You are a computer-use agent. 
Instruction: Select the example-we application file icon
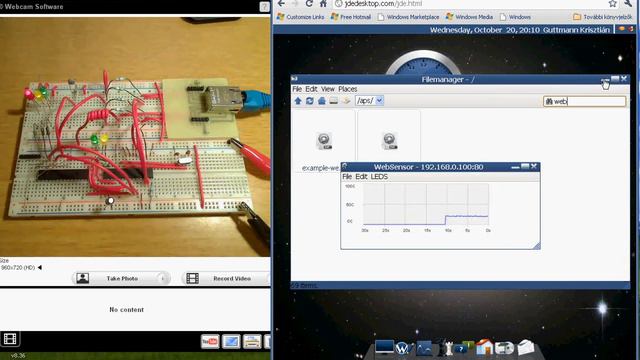tap(324, 141)
